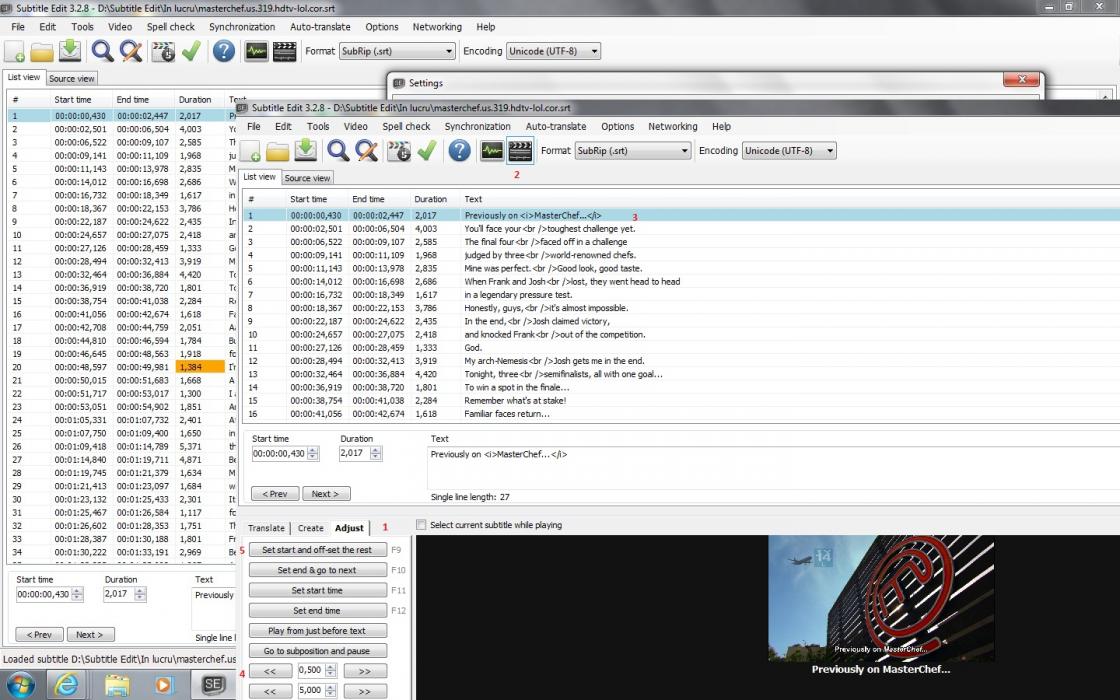Click the New subtitle icon in the front window toolbar

tap(250, 151)
